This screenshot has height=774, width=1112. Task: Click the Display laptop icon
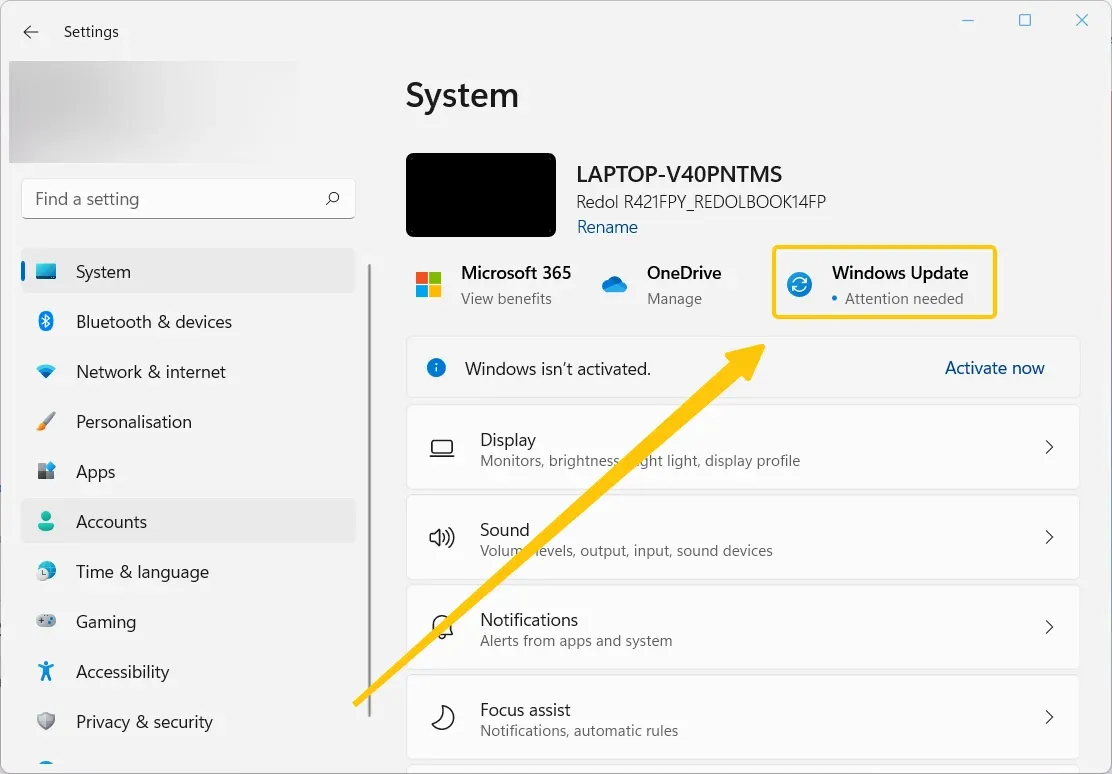[x=442, y=448]
